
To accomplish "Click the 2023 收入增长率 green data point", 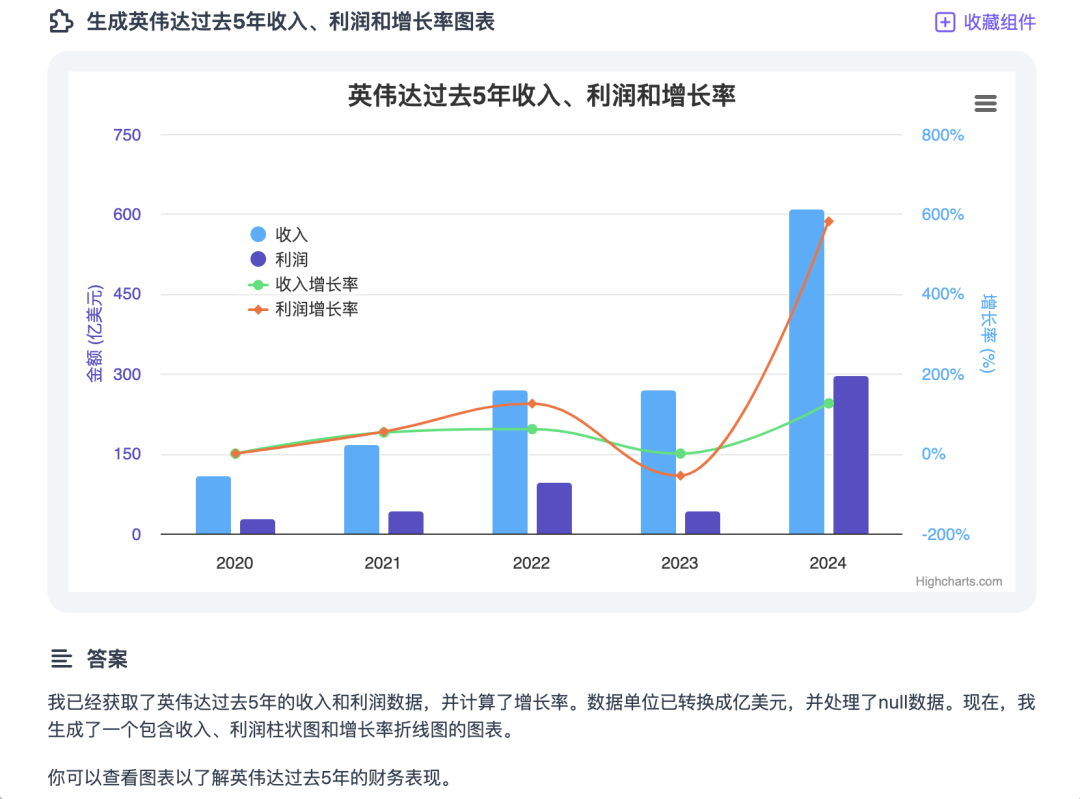I will coord(681,454).
